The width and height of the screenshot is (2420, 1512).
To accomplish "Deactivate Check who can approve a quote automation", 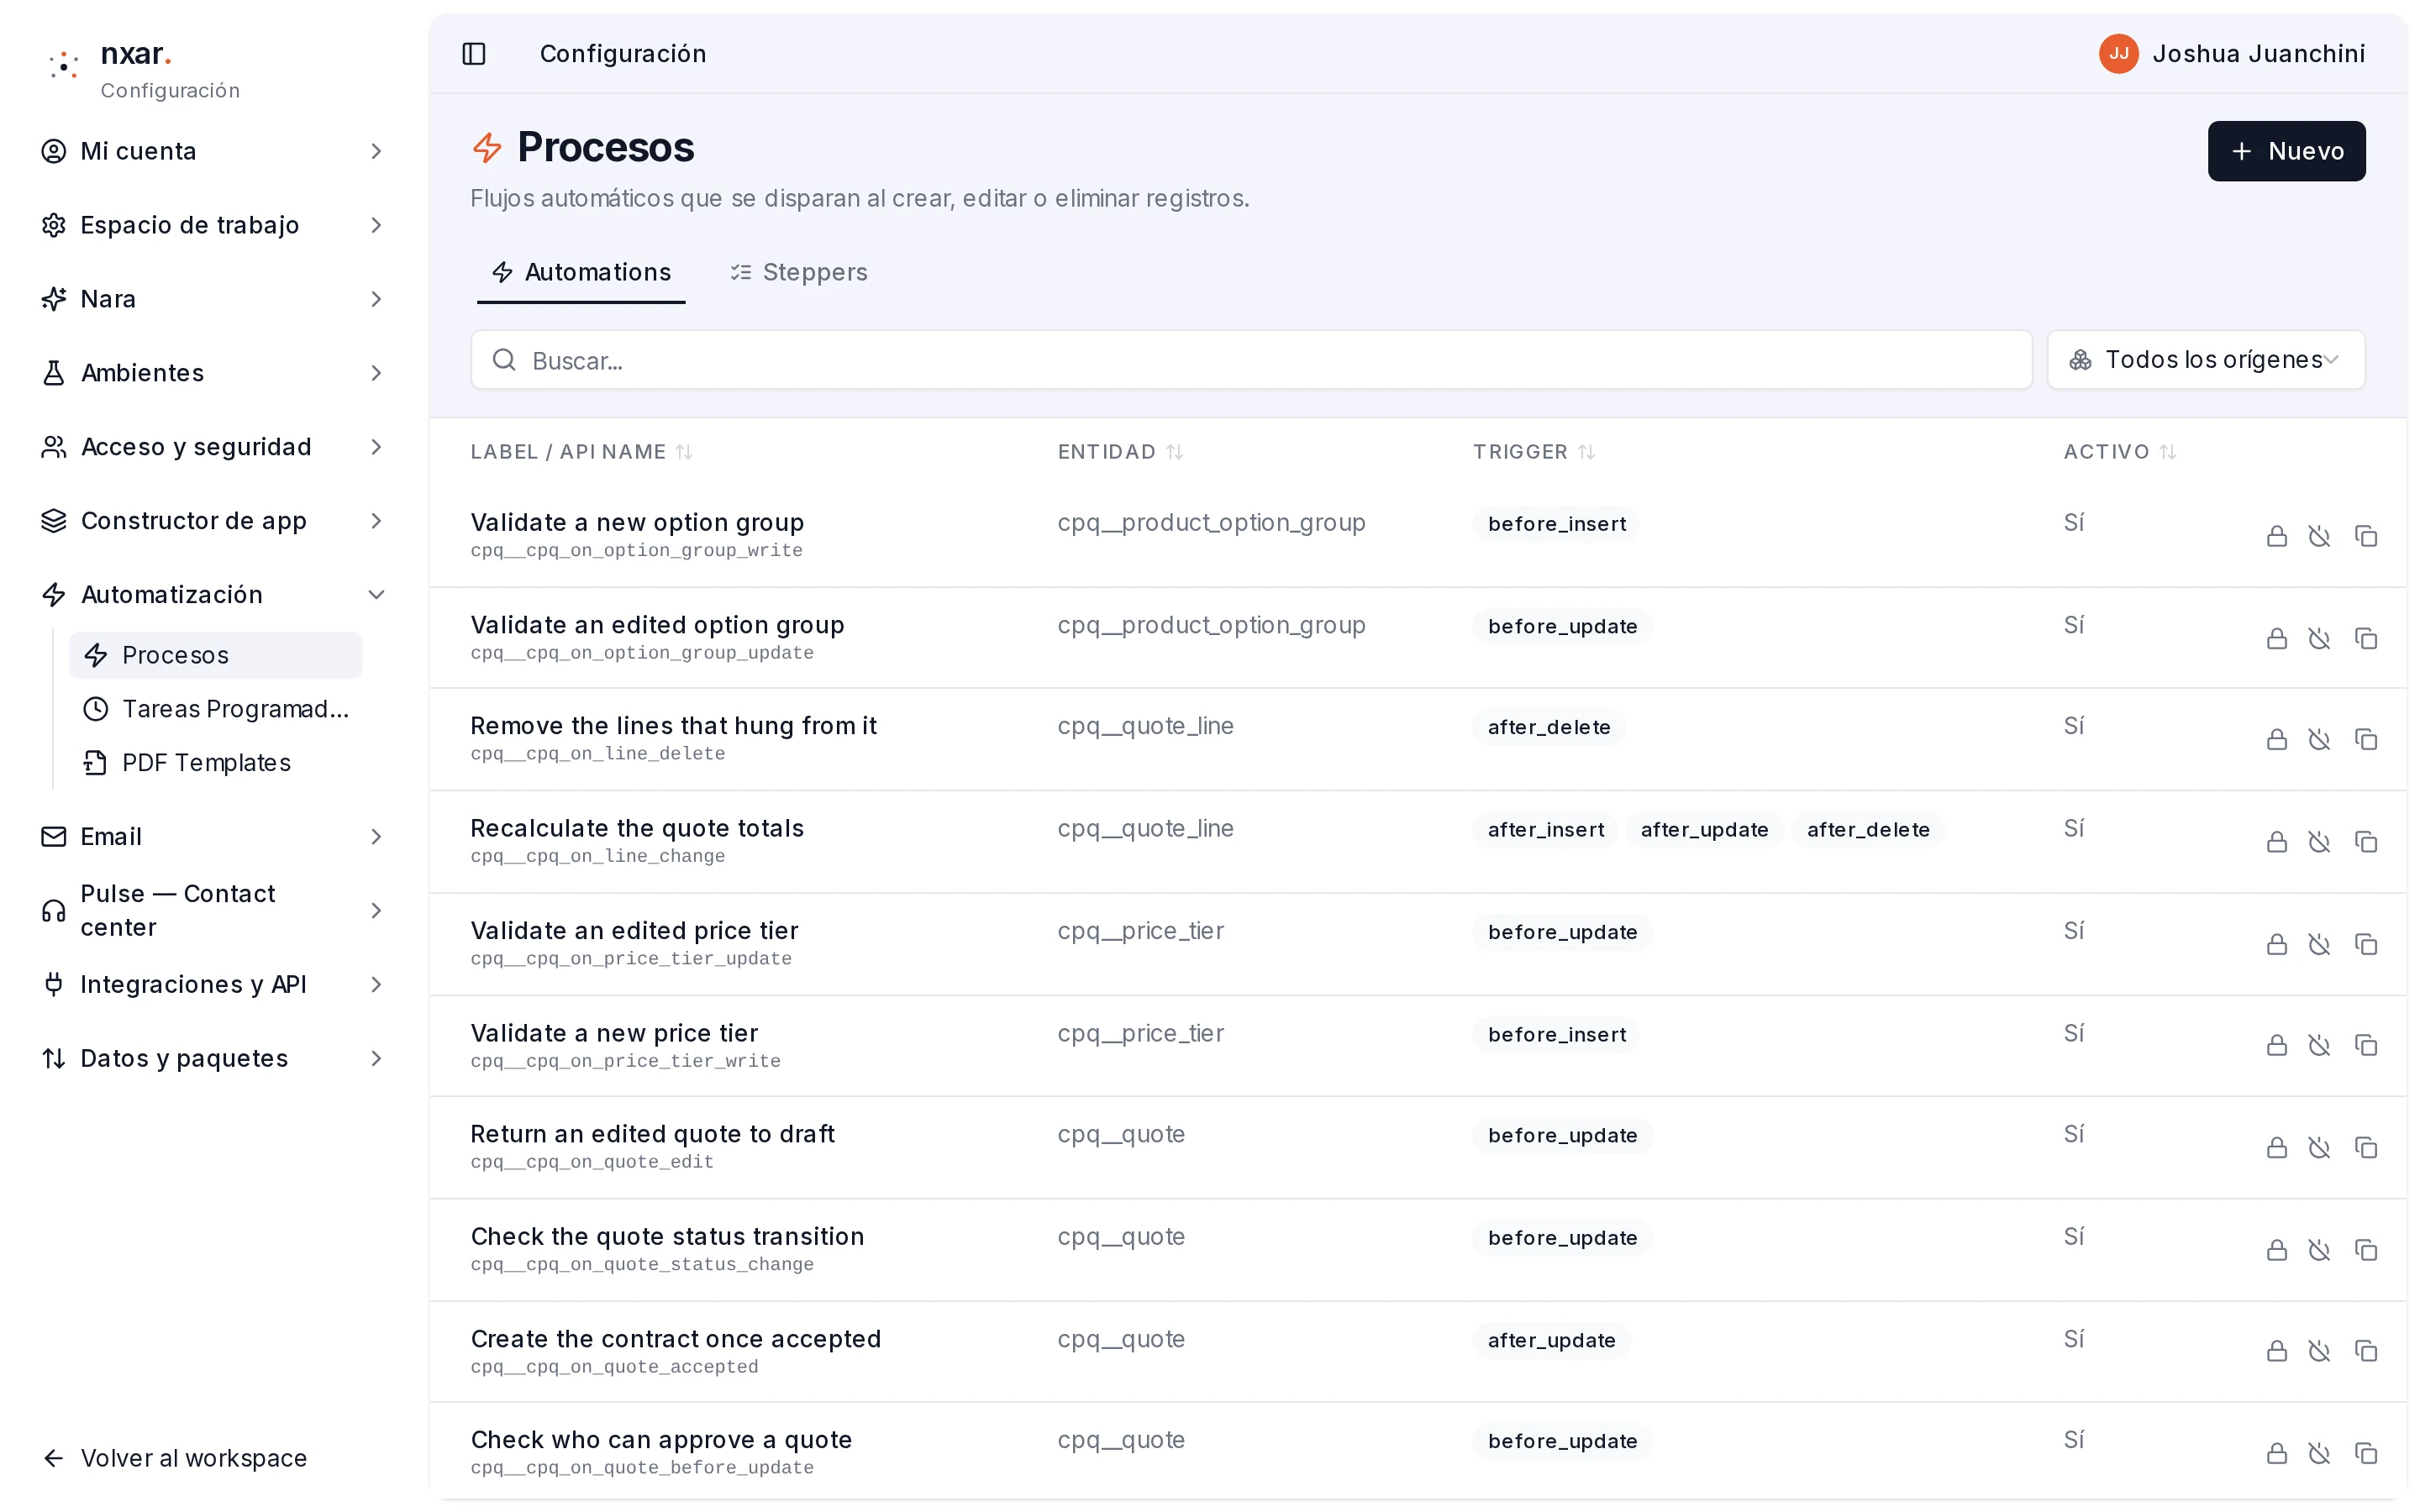I will coord(2320,1454).
